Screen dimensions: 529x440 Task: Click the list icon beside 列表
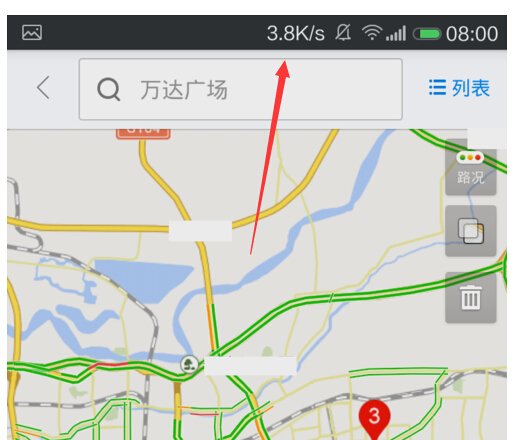(437, 87)
